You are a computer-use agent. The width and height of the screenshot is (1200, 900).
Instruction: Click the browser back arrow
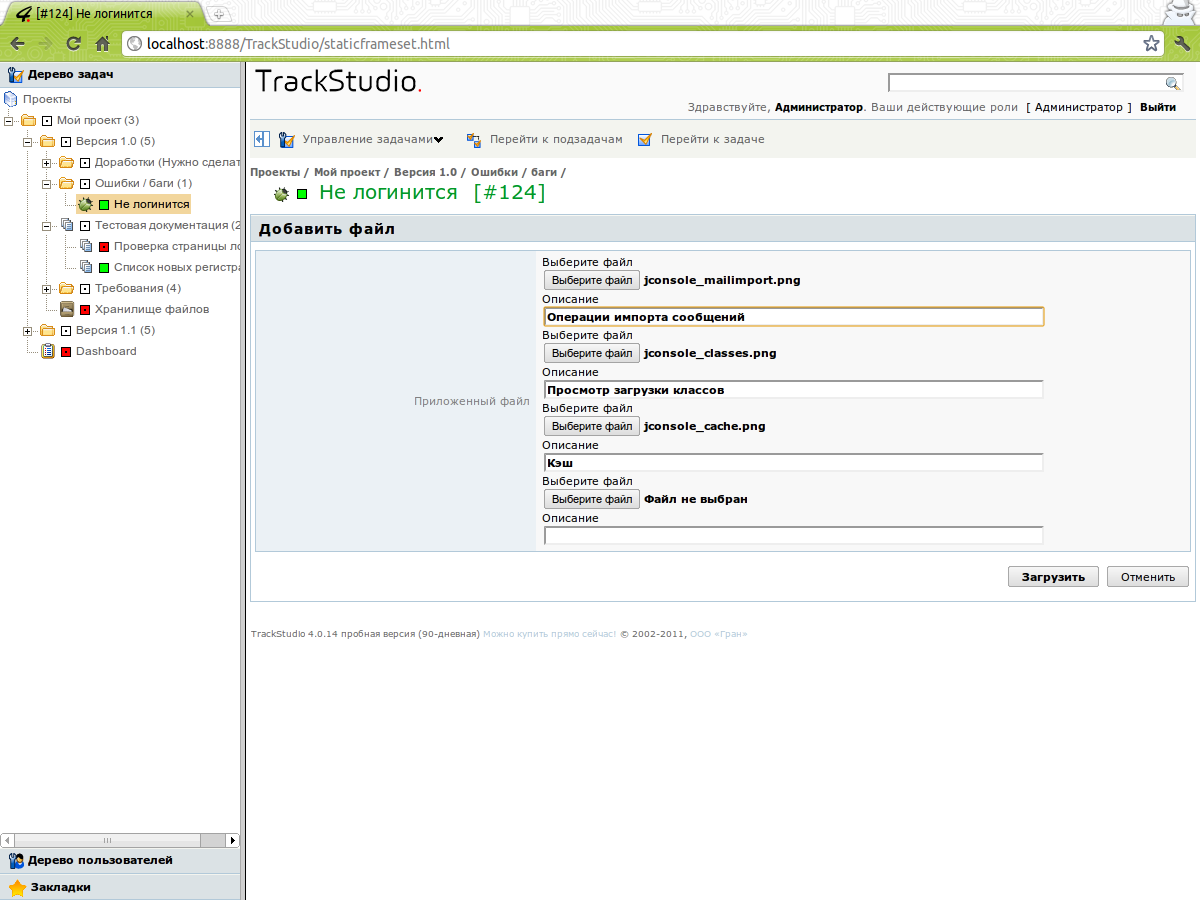(17, 44)
